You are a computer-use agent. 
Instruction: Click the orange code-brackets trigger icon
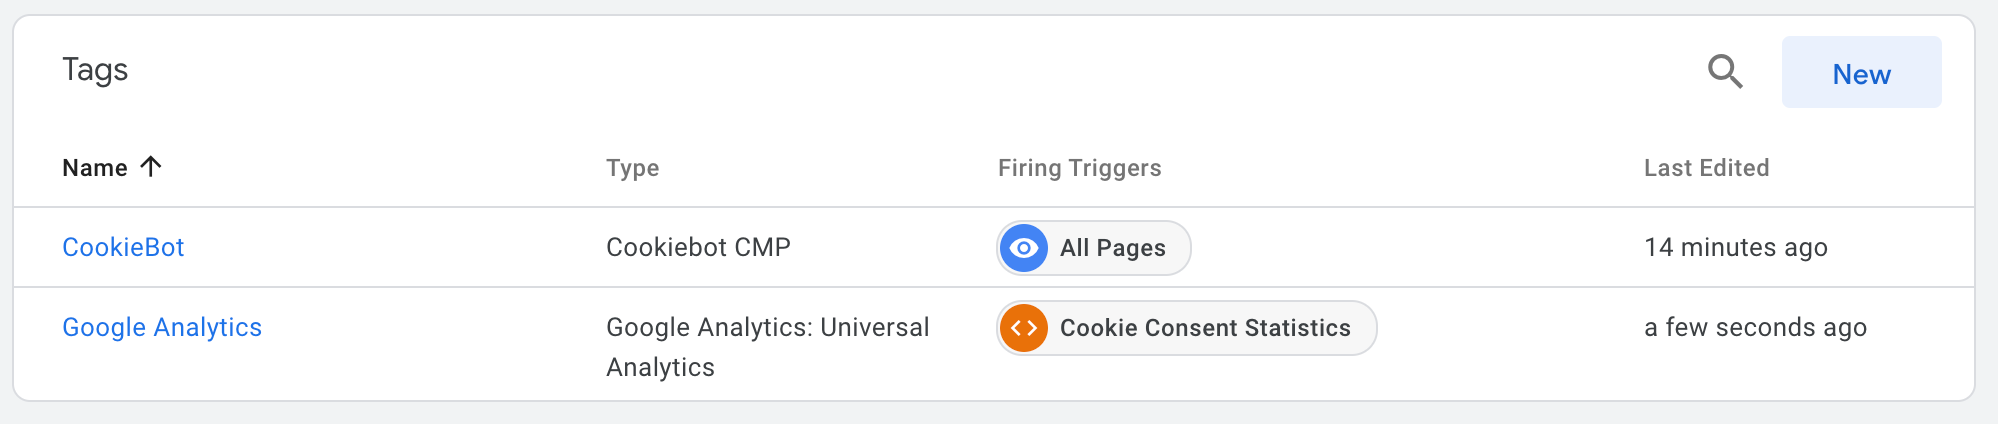click(1024, 328)
